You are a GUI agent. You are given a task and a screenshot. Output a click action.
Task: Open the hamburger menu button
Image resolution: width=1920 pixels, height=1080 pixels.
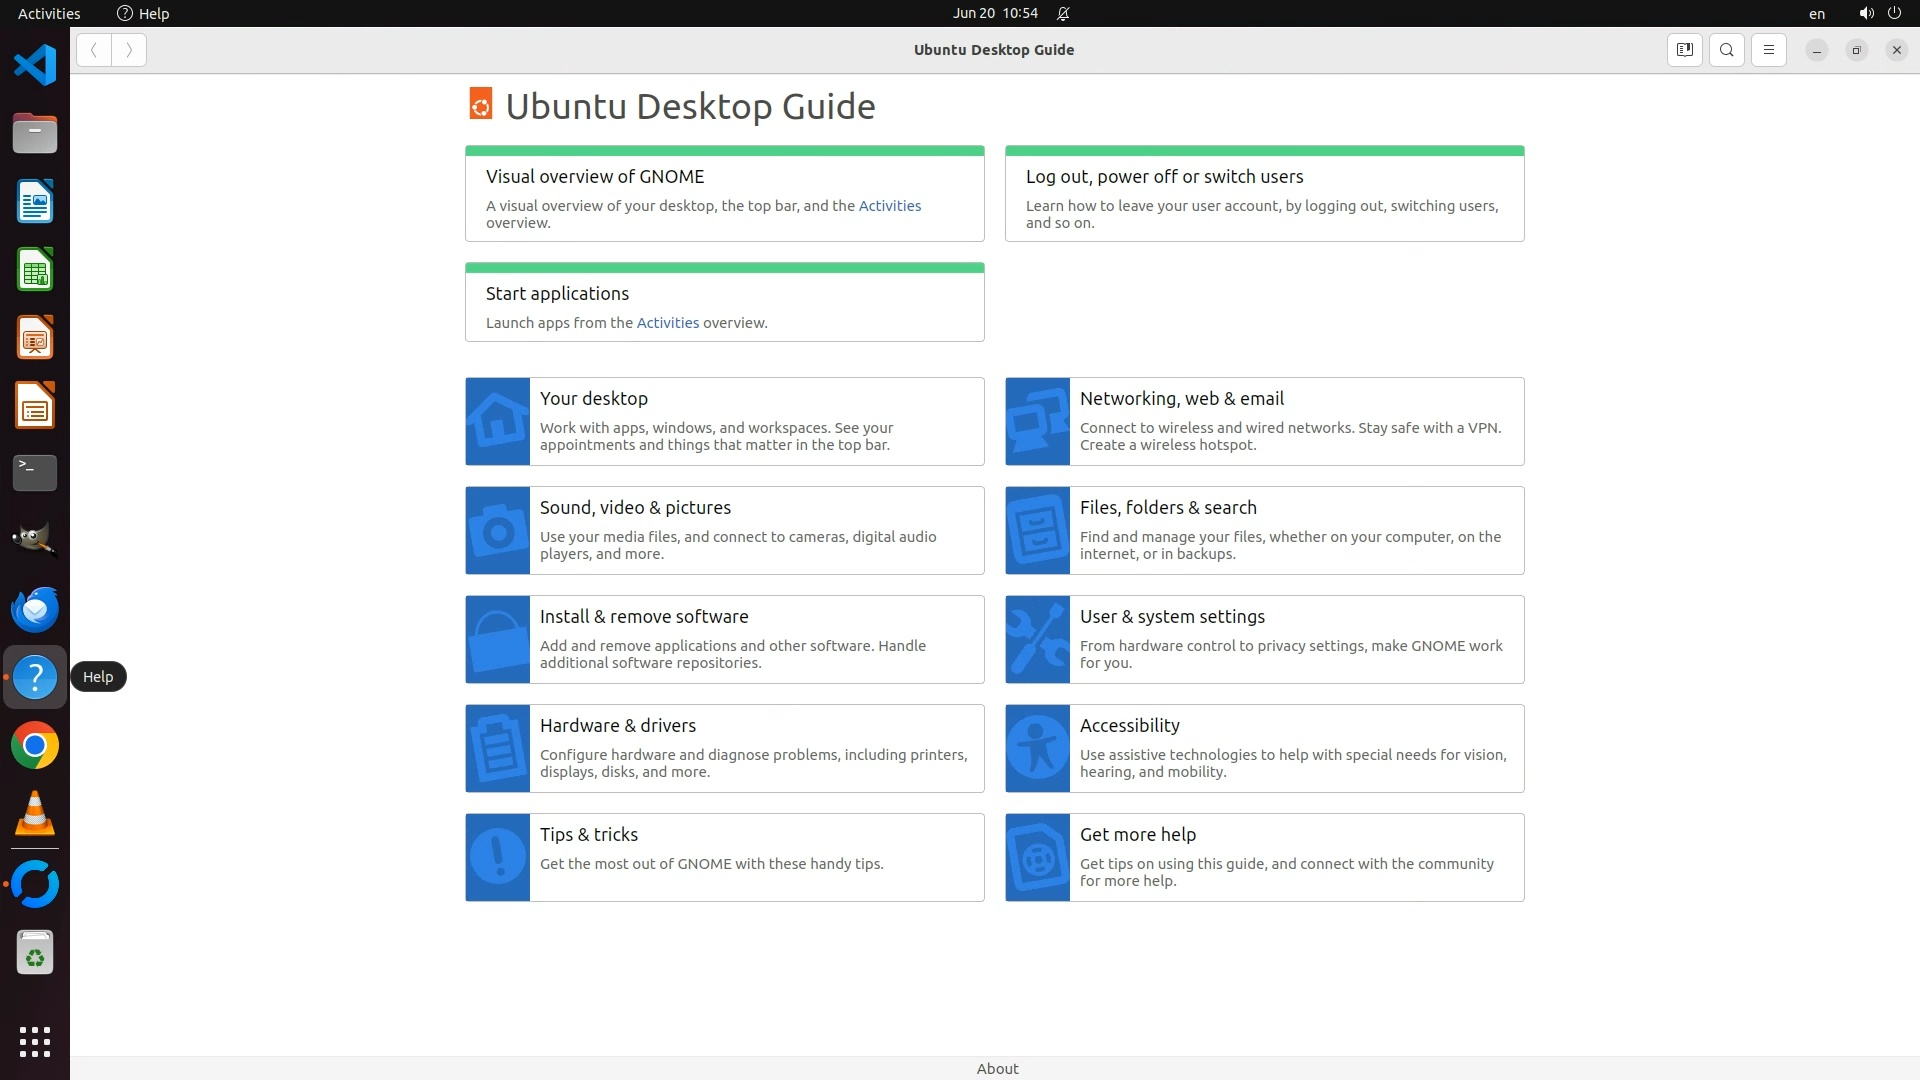1768,50
